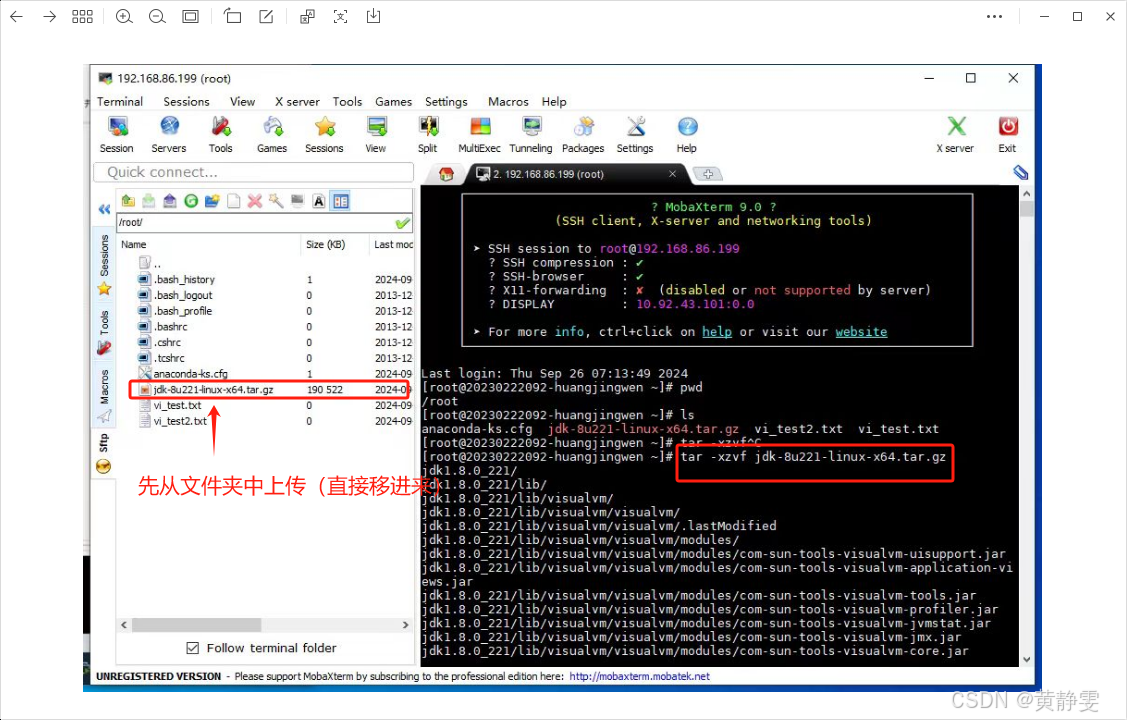Toggle the Follow terminal folder checkbox
This screenshot has width=1127, height=720.
click(193, 648)
